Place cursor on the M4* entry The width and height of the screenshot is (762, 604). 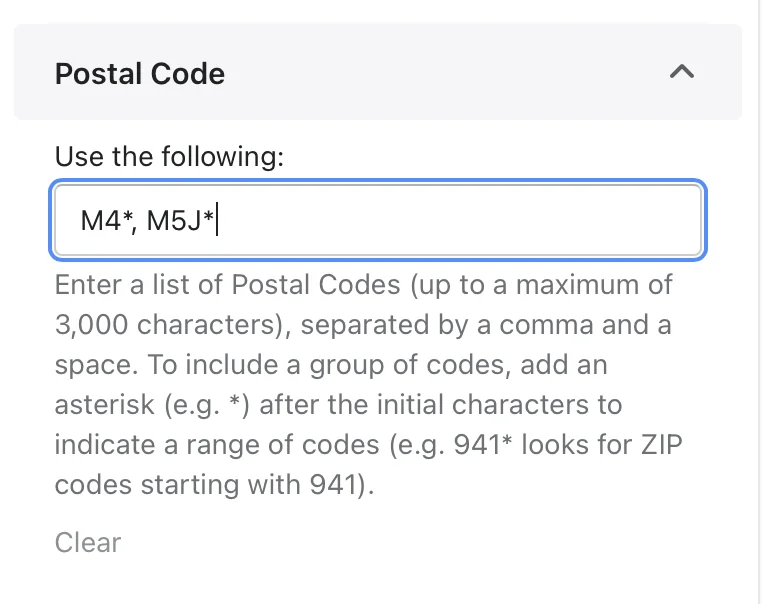[x=106, y=221]
